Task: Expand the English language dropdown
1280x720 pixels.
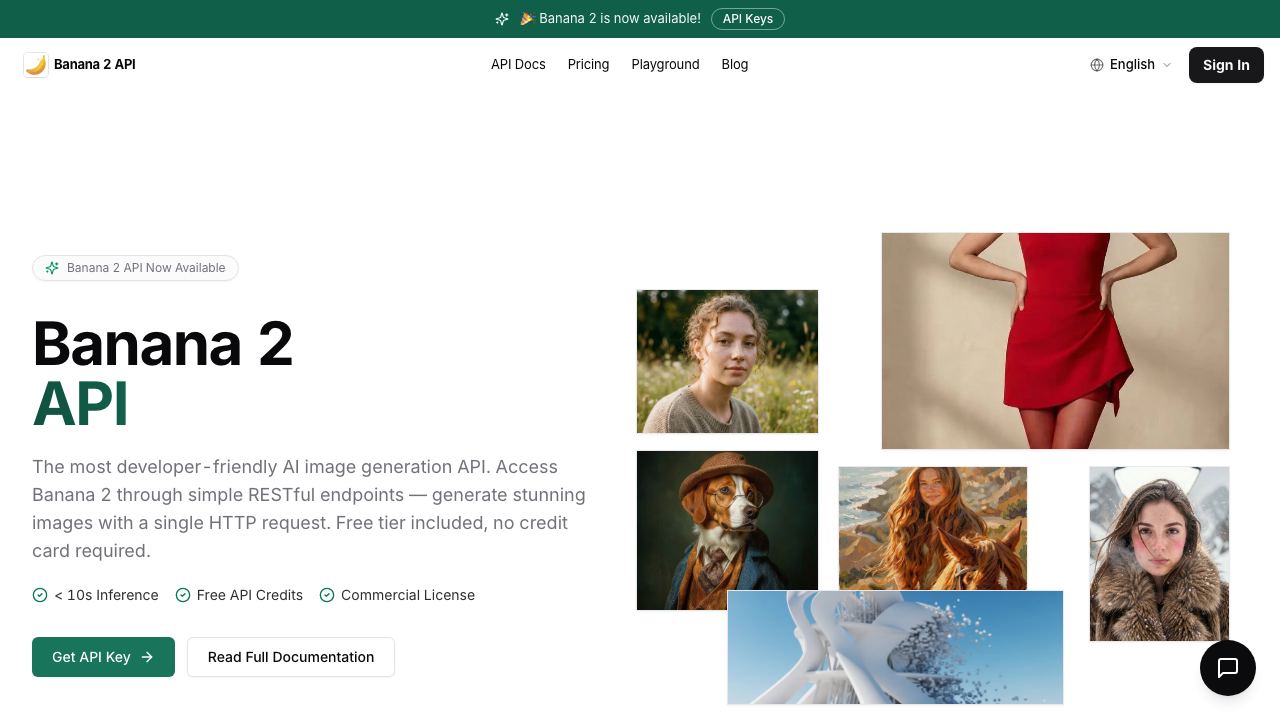Action: point(1131,65)
